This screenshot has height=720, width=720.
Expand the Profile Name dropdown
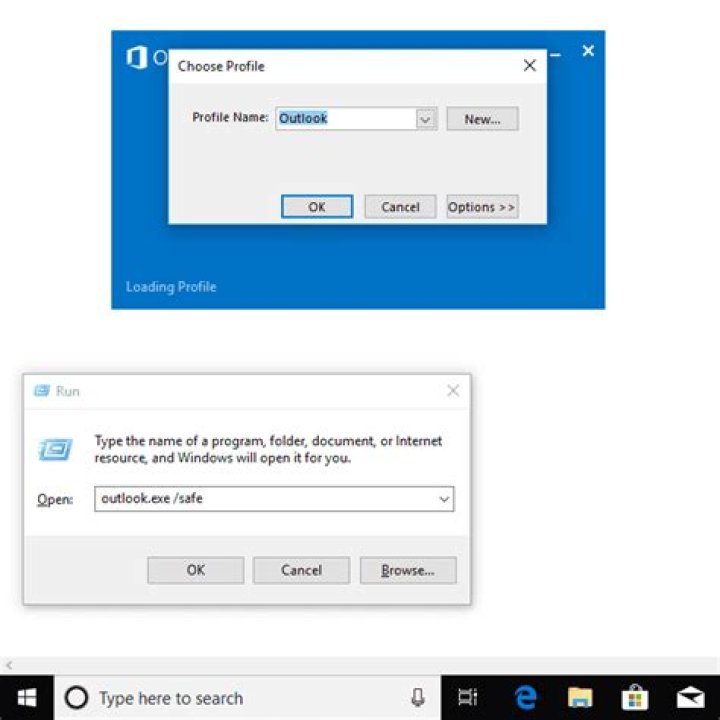tap(426, 119)
